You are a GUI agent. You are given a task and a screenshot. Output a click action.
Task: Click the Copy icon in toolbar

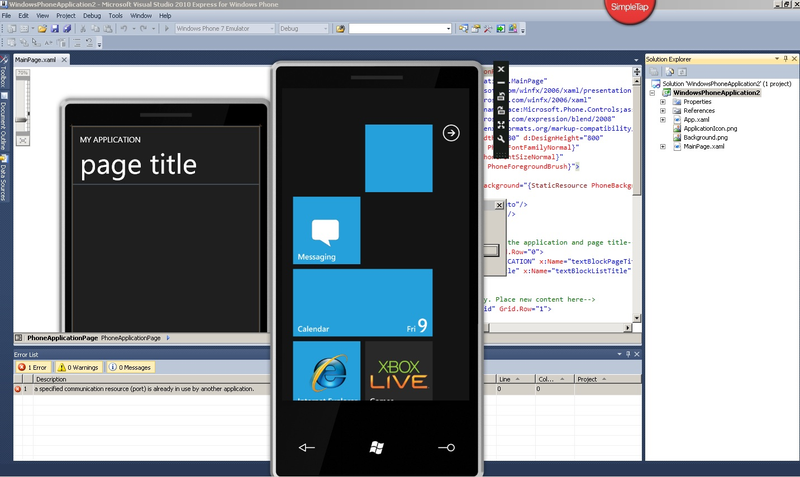pos(95,29)
